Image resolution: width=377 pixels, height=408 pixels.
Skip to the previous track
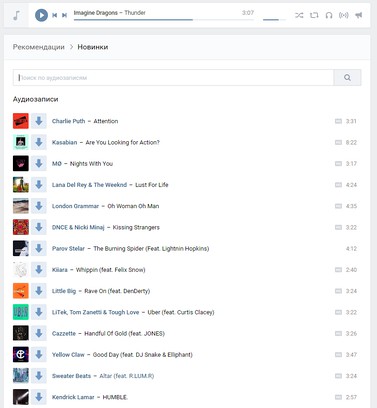click(x=55, y=15)
